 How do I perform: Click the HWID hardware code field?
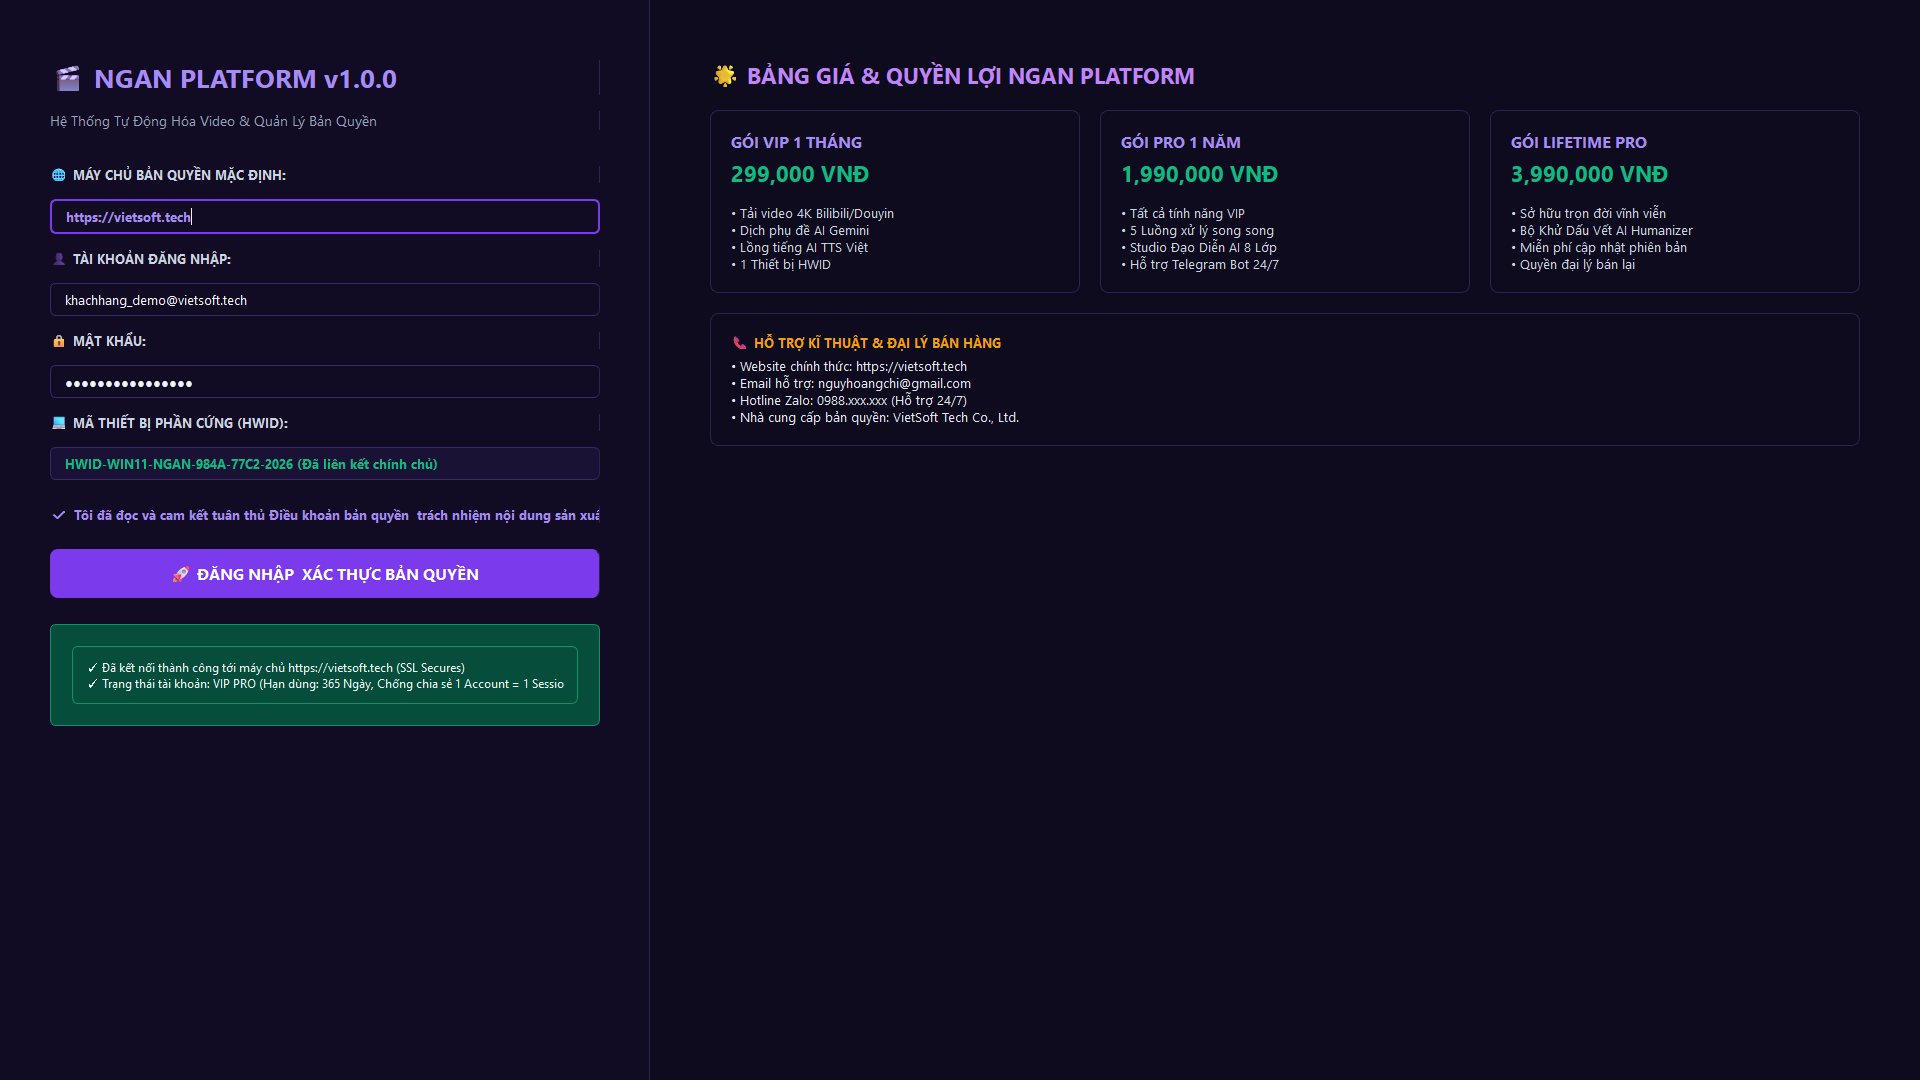pos(325,464)
